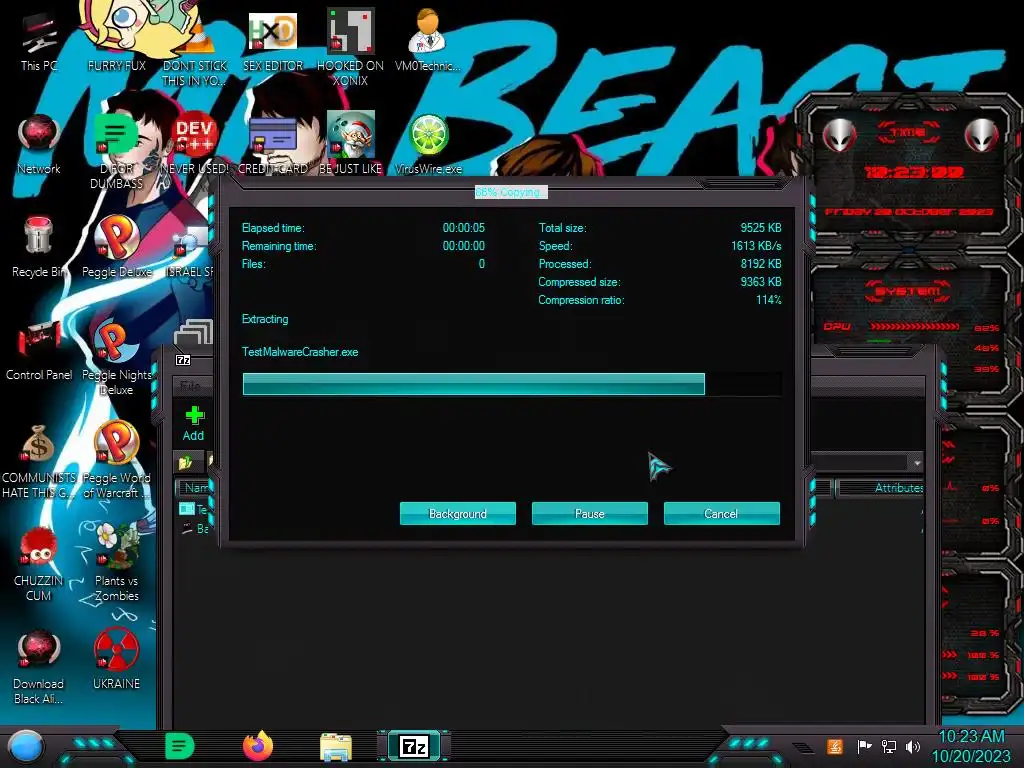Open the Control Panel desktop icon
Viewport: 1024px width, 768px height.
coord(39,349)
